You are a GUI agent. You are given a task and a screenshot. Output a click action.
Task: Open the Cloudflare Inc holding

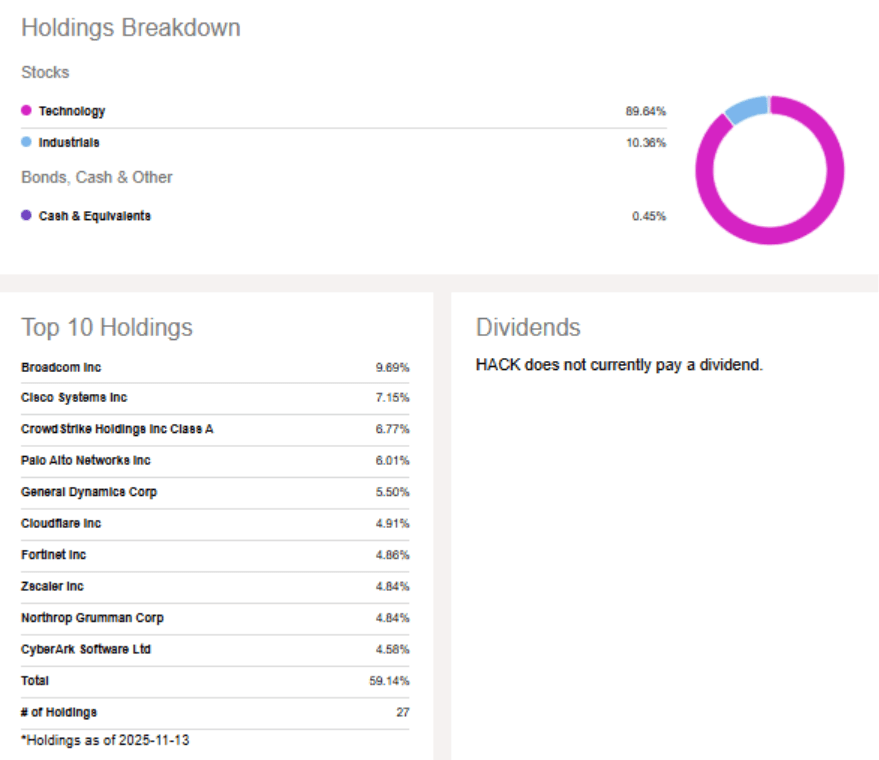pyautogui.click(x=61, y=524)
